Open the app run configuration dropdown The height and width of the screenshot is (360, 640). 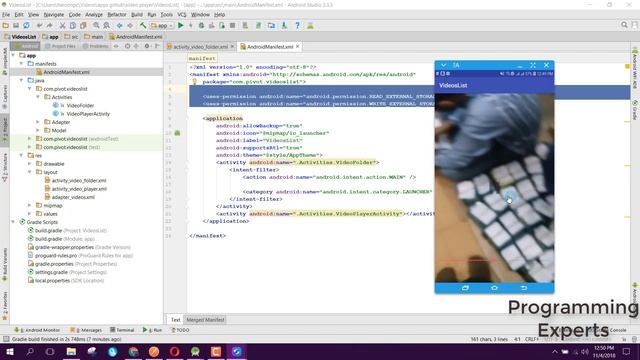point(162,25)
